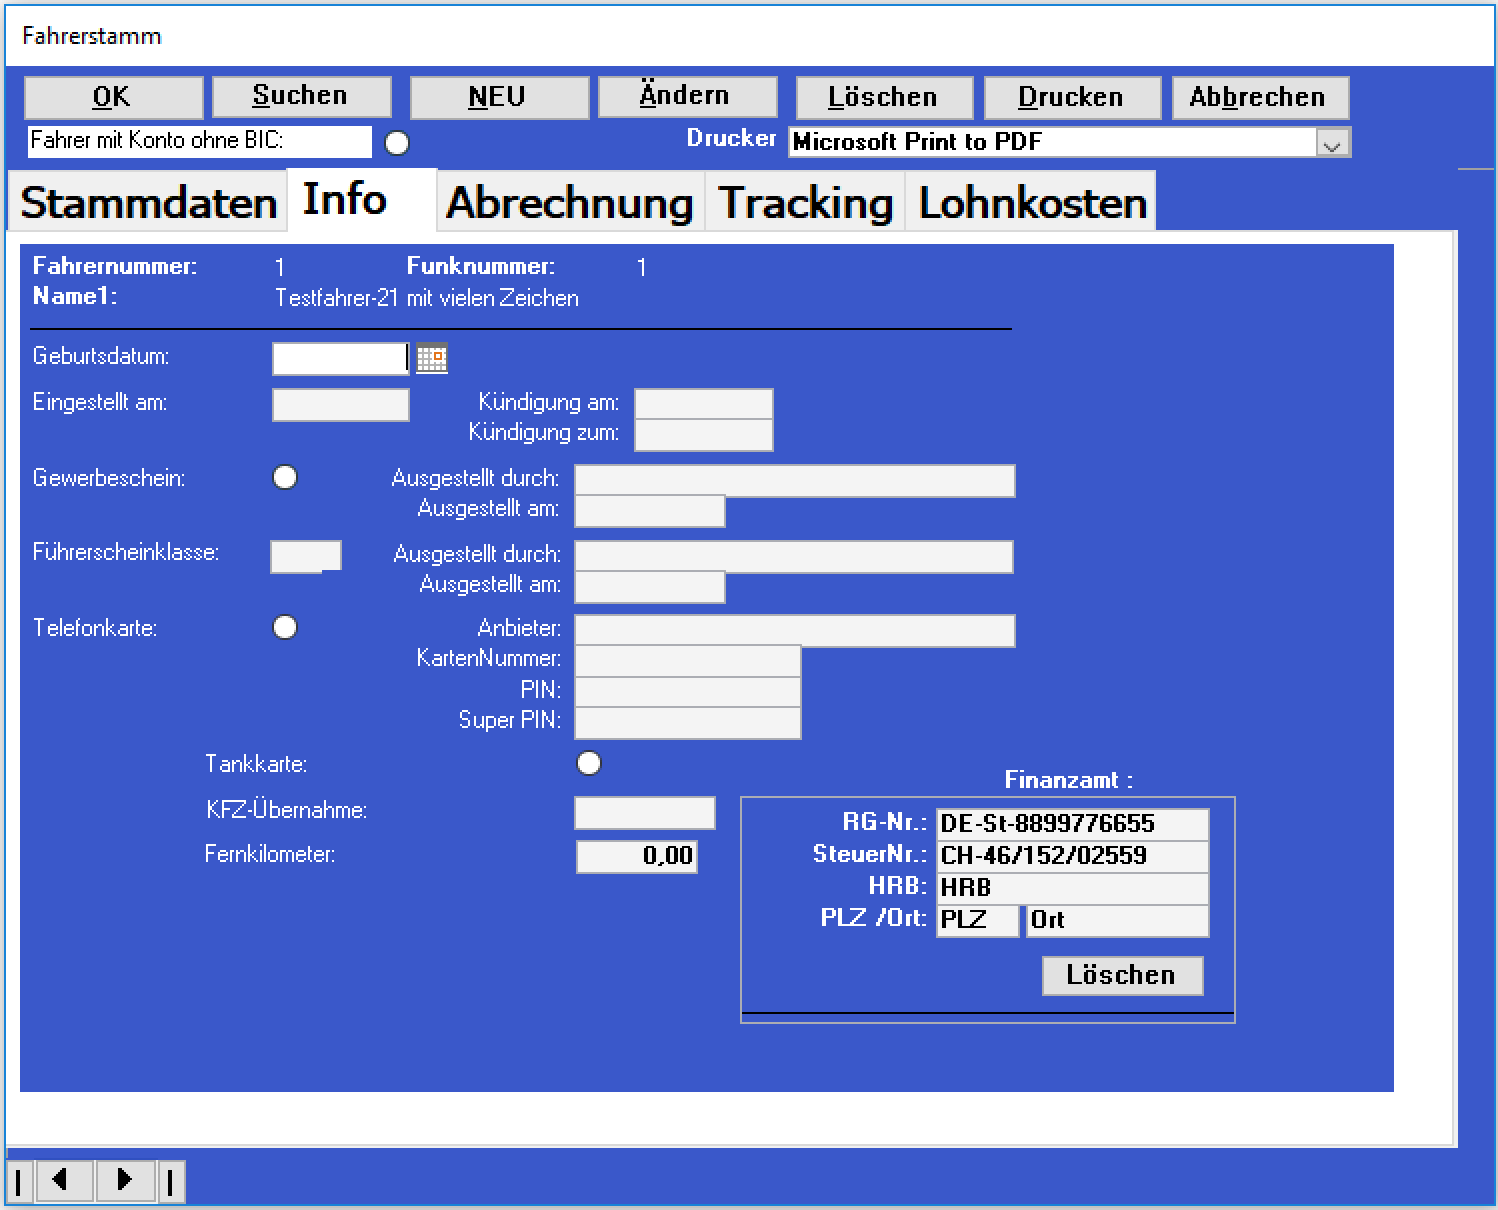This screenshot has height=1210, width=1498.
Task: Switch to the Tracking tab
Action: [x=805, y=203]
